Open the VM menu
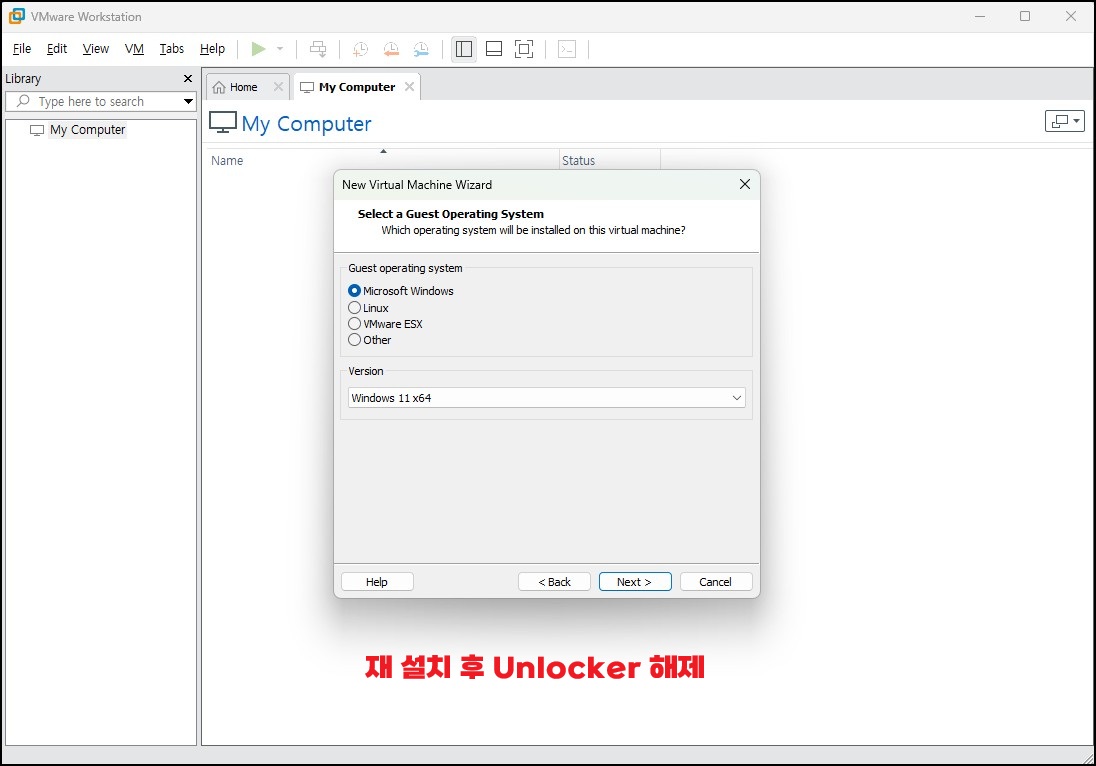This screenshot has width=1096, height=766. [134, 48]
